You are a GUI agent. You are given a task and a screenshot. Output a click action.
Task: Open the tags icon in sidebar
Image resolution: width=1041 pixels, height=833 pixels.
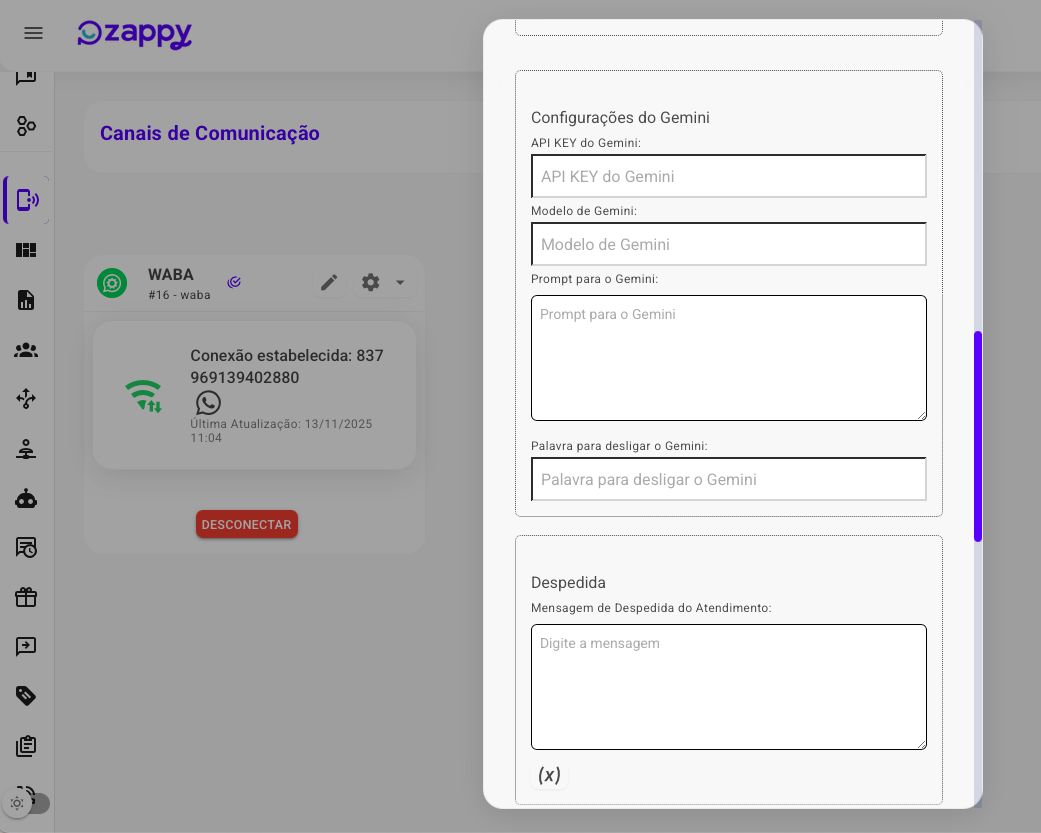(26, 696)
